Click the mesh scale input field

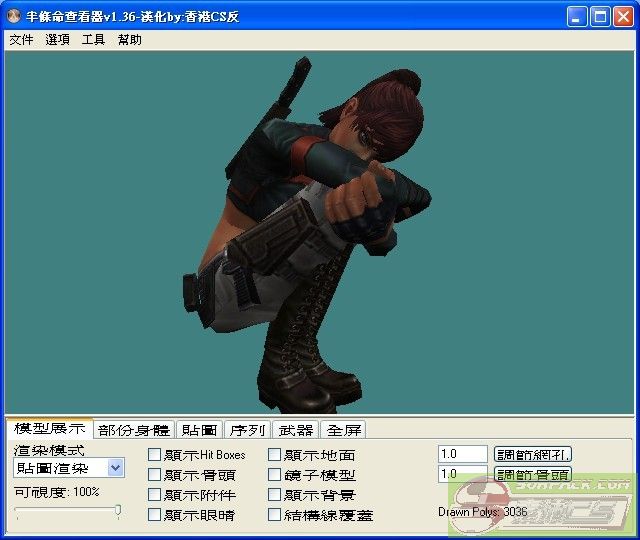(462, 454)
